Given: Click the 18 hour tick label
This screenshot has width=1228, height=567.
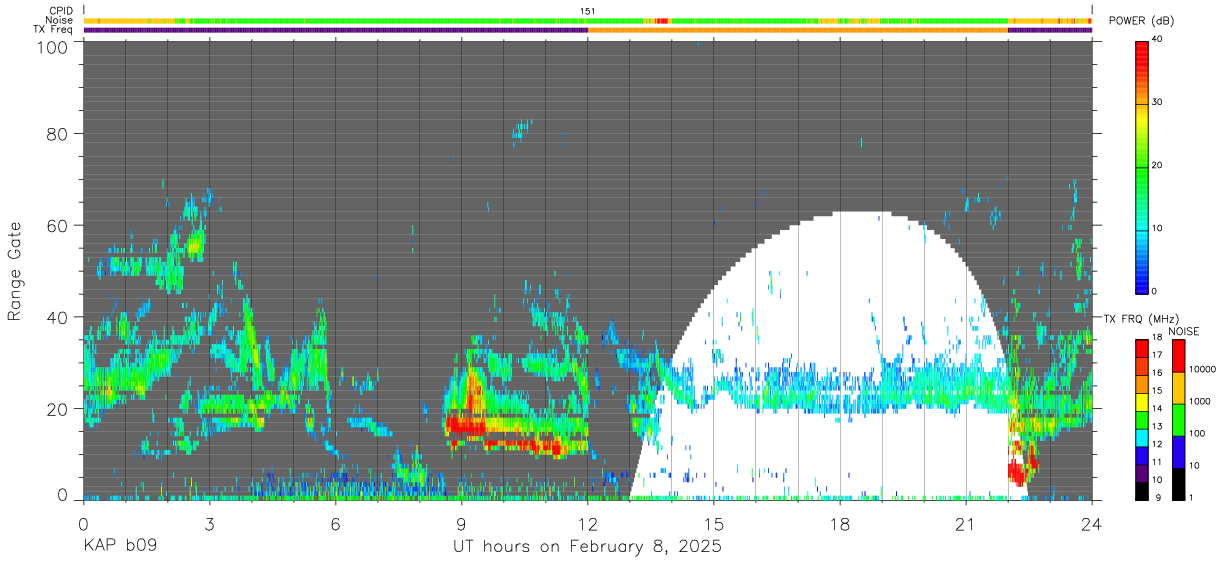Looking at the screenshot, I should (839, 524).
